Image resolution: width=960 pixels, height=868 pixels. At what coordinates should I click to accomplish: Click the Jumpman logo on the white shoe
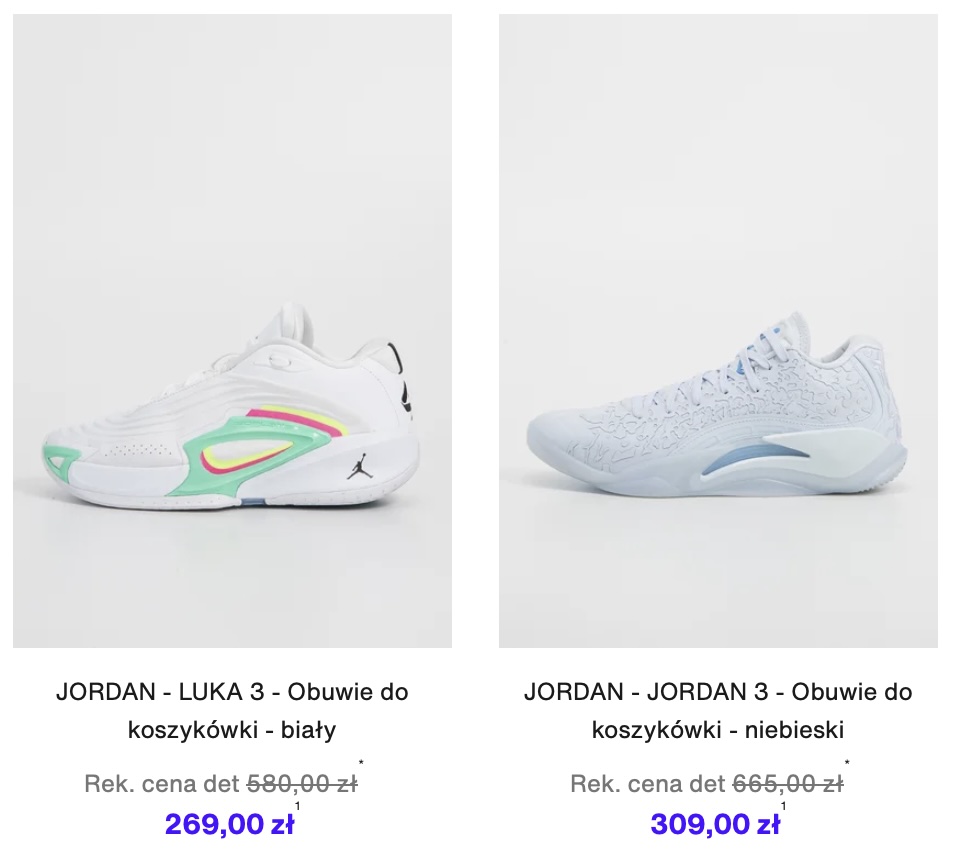point(358,467)
